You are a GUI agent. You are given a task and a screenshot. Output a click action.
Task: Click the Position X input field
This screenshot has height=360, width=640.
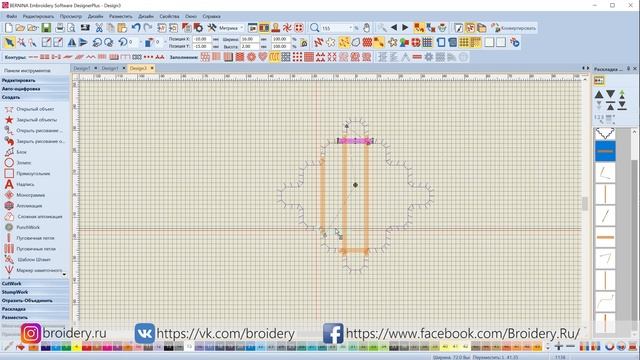[x=202, y=39]
